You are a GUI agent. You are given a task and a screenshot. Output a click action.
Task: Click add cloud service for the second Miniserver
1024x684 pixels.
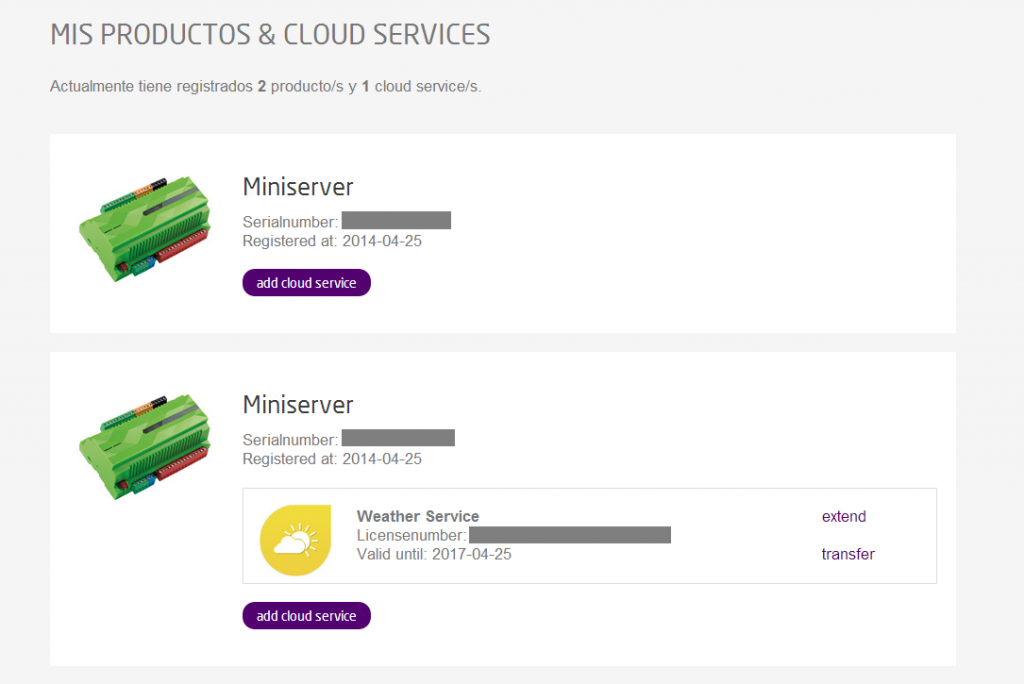point(306,615)
